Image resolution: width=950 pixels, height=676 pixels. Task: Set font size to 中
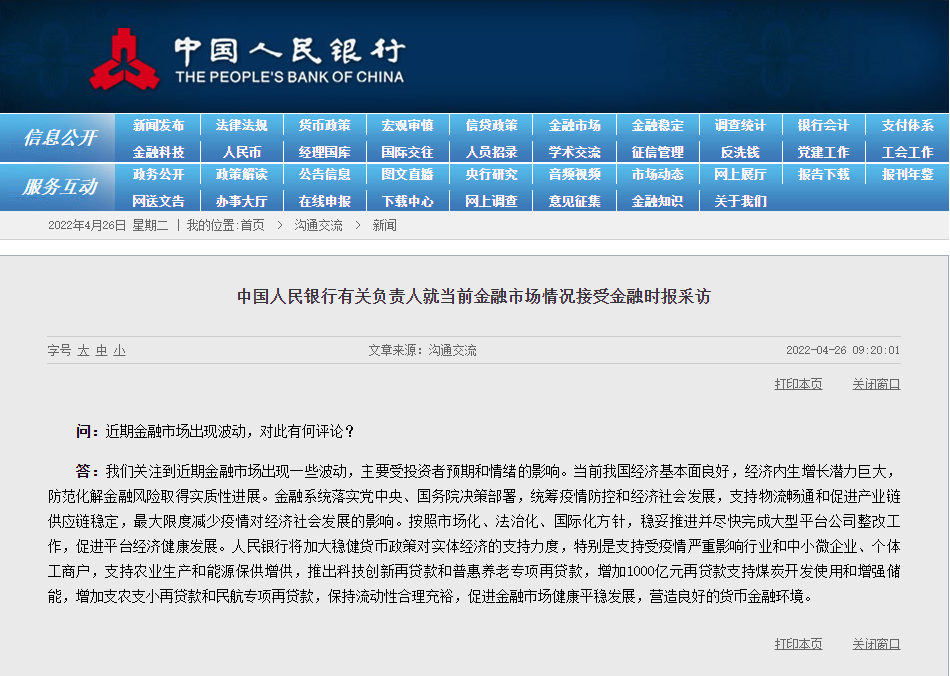[x=101, y=350]
